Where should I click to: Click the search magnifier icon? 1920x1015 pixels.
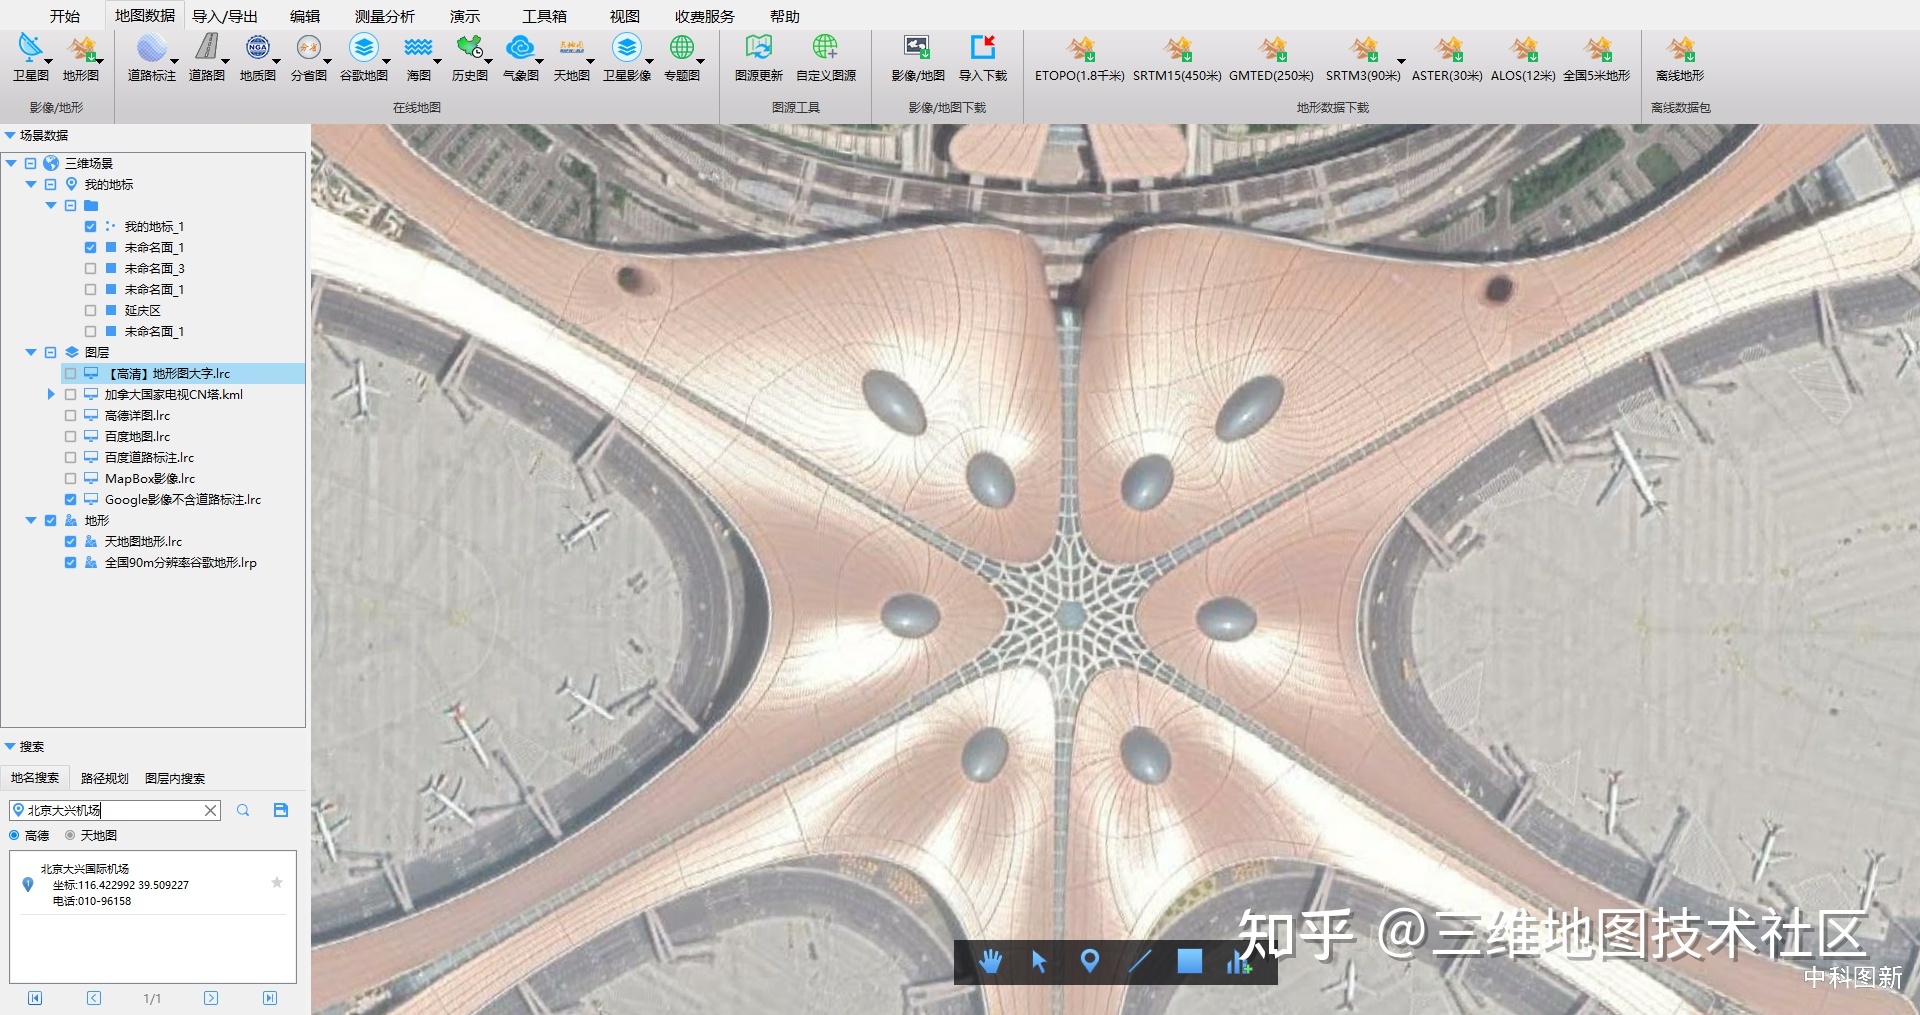[243, 810]
